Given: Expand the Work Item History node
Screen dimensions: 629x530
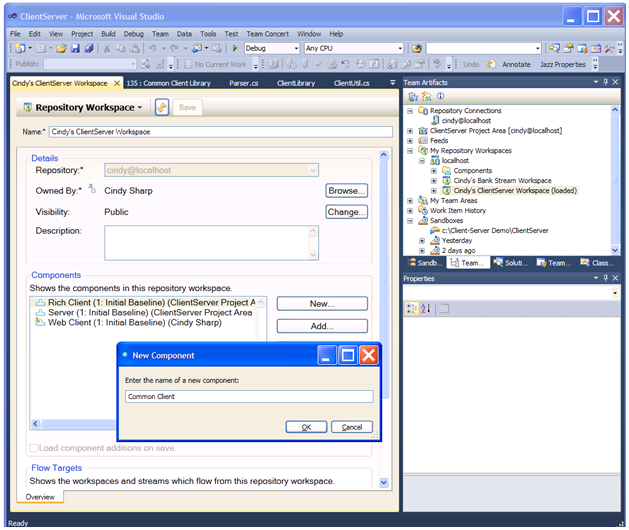Looking at the screenshot, I should coord(410,211).
